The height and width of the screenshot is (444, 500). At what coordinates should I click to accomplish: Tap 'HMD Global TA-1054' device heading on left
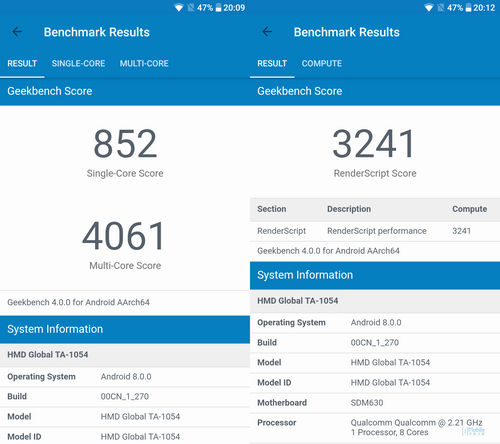click(x=48, y=355)
